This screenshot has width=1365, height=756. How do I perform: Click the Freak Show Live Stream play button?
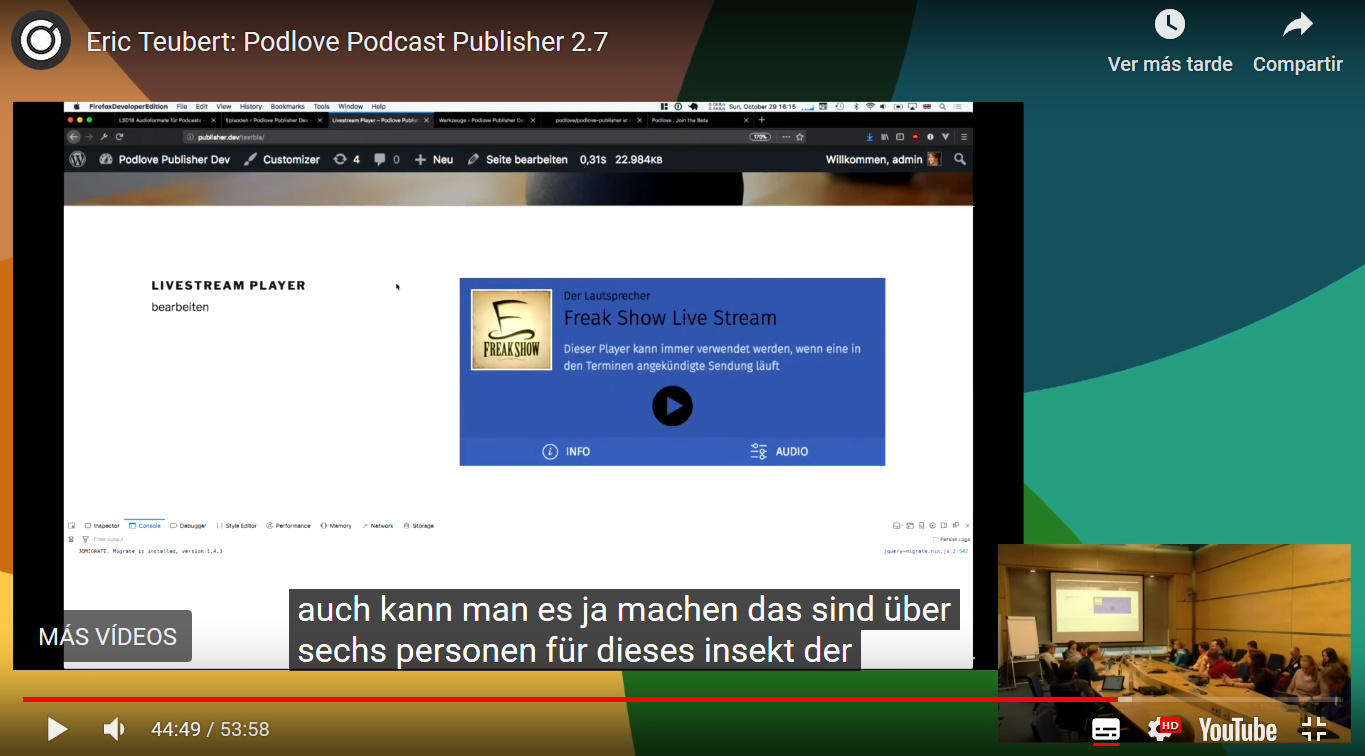[672, 406]
